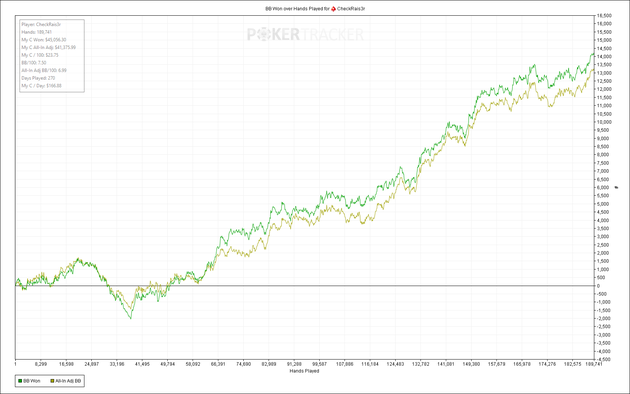Viewport: 630px width, 394px height.
Task: Click the 'Hands: 189,741' line in stats box
Action: click(37, 32)
